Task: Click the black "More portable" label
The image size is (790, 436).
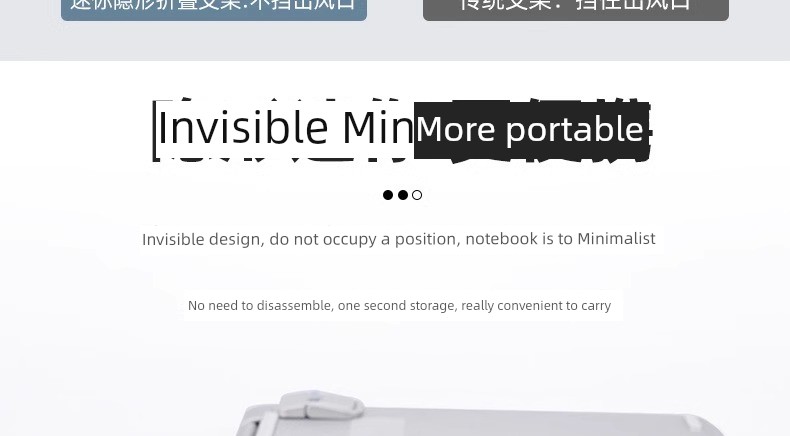Action: [x=532, y=130]
